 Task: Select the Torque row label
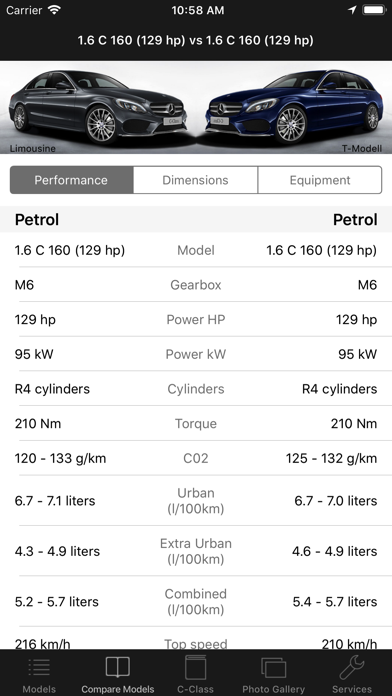point(196,423)
